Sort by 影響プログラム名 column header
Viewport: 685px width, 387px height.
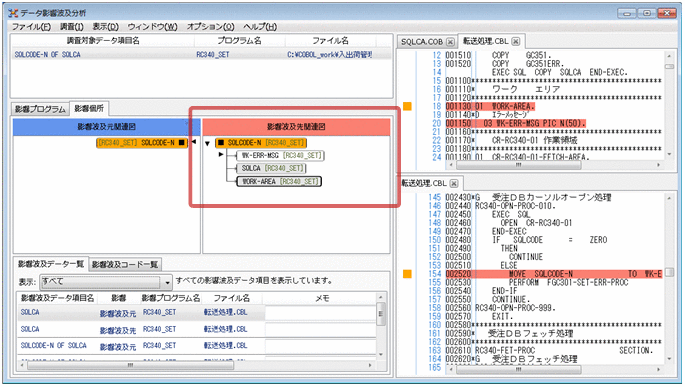click(x=171, y=298)
